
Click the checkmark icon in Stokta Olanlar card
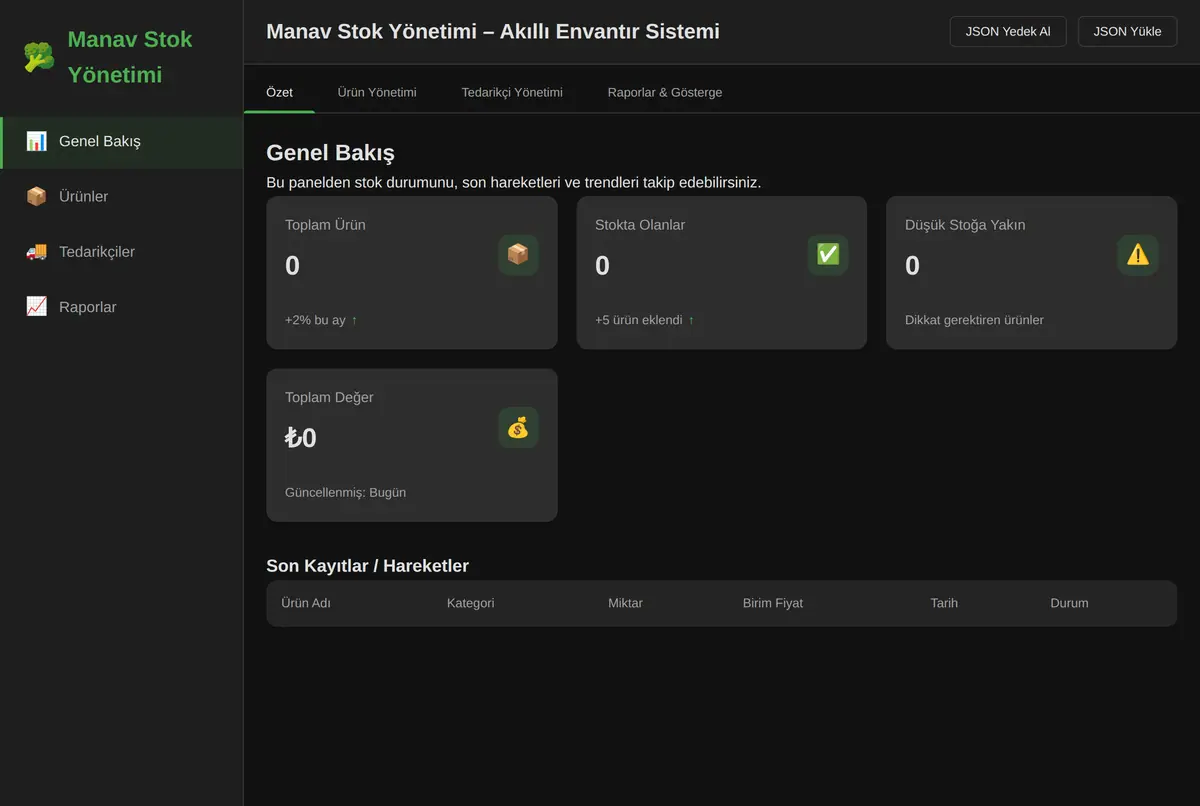point(828,255)
